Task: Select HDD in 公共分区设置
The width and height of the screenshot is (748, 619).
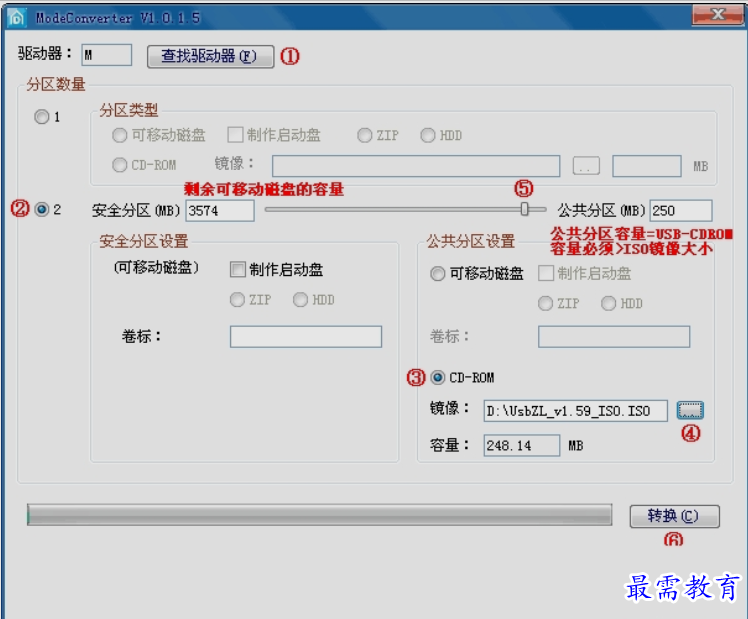Action: pyautogui.click(x=608, y=303)
